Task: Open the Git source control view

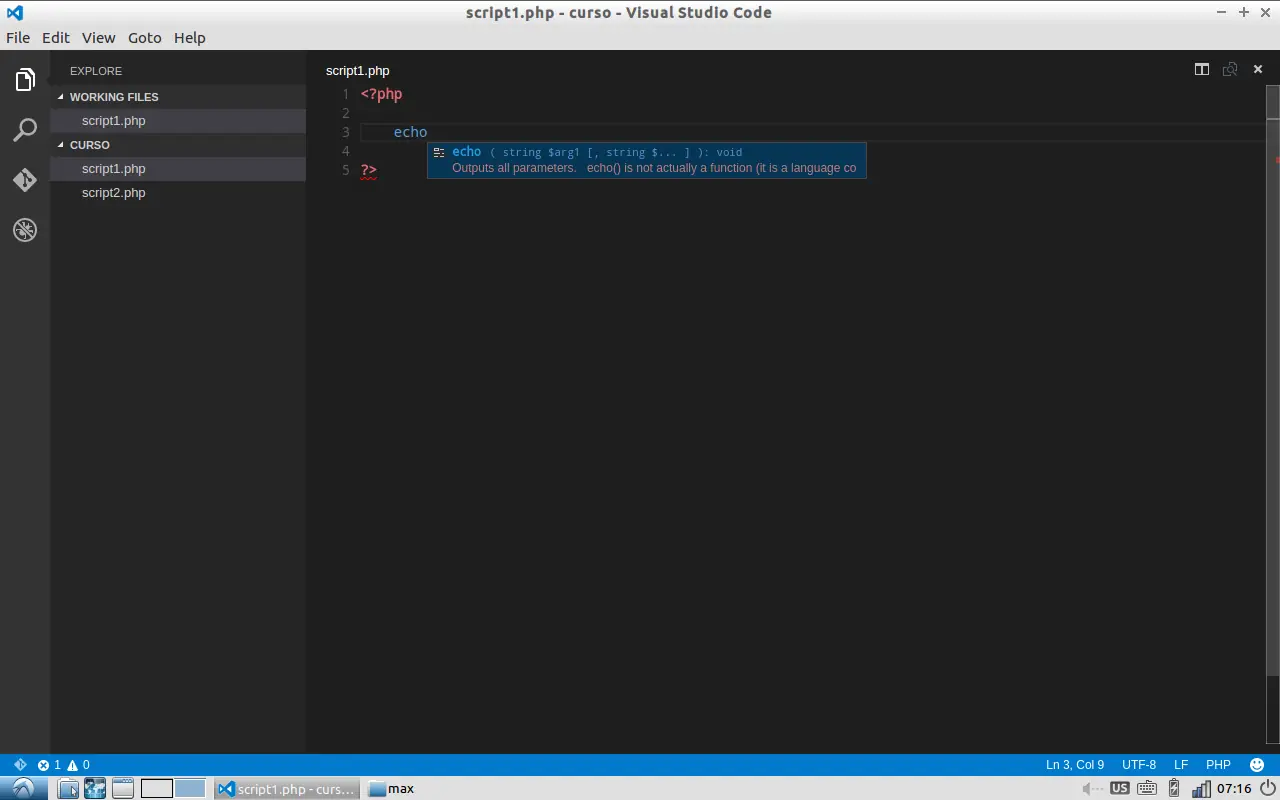Action: [x=25, y=180]
